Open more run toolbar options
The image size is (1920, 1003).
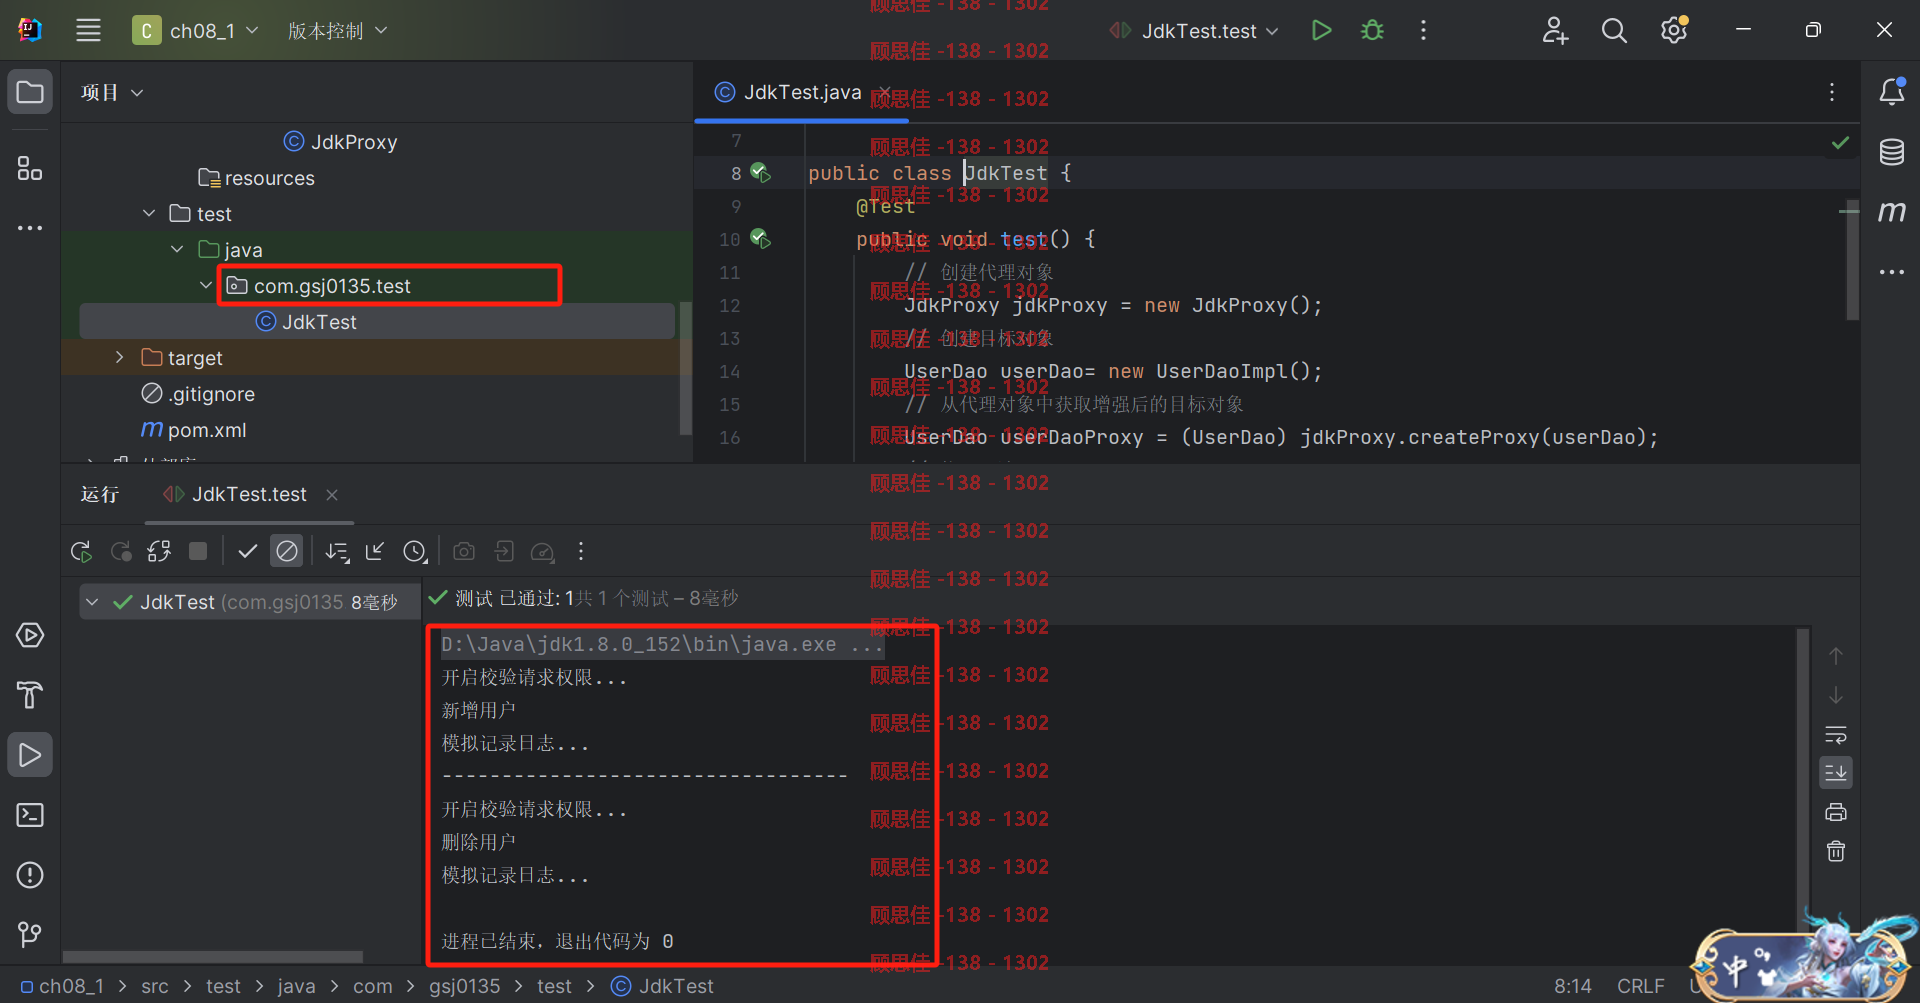pyautogui.click(x=581, y=551)
